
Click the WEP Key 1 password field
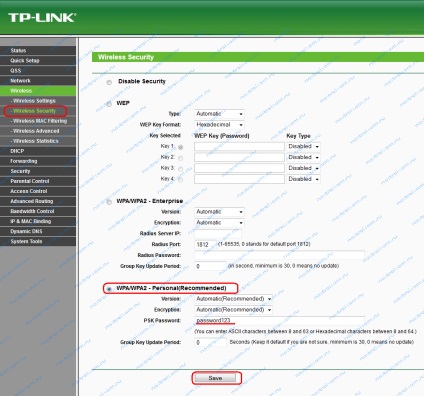239,146
